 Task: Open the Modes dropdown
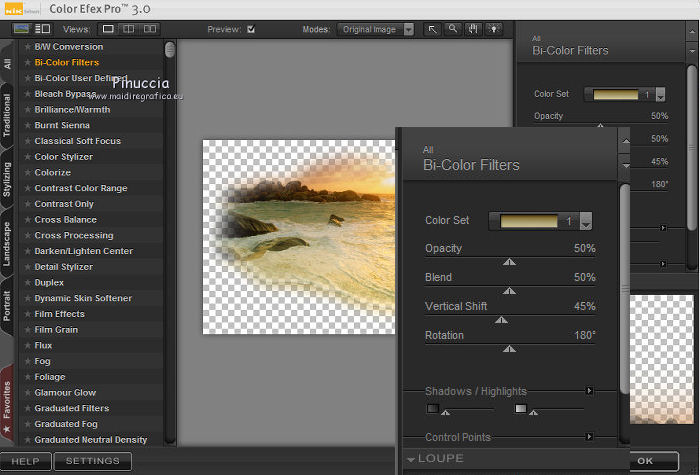408,30
